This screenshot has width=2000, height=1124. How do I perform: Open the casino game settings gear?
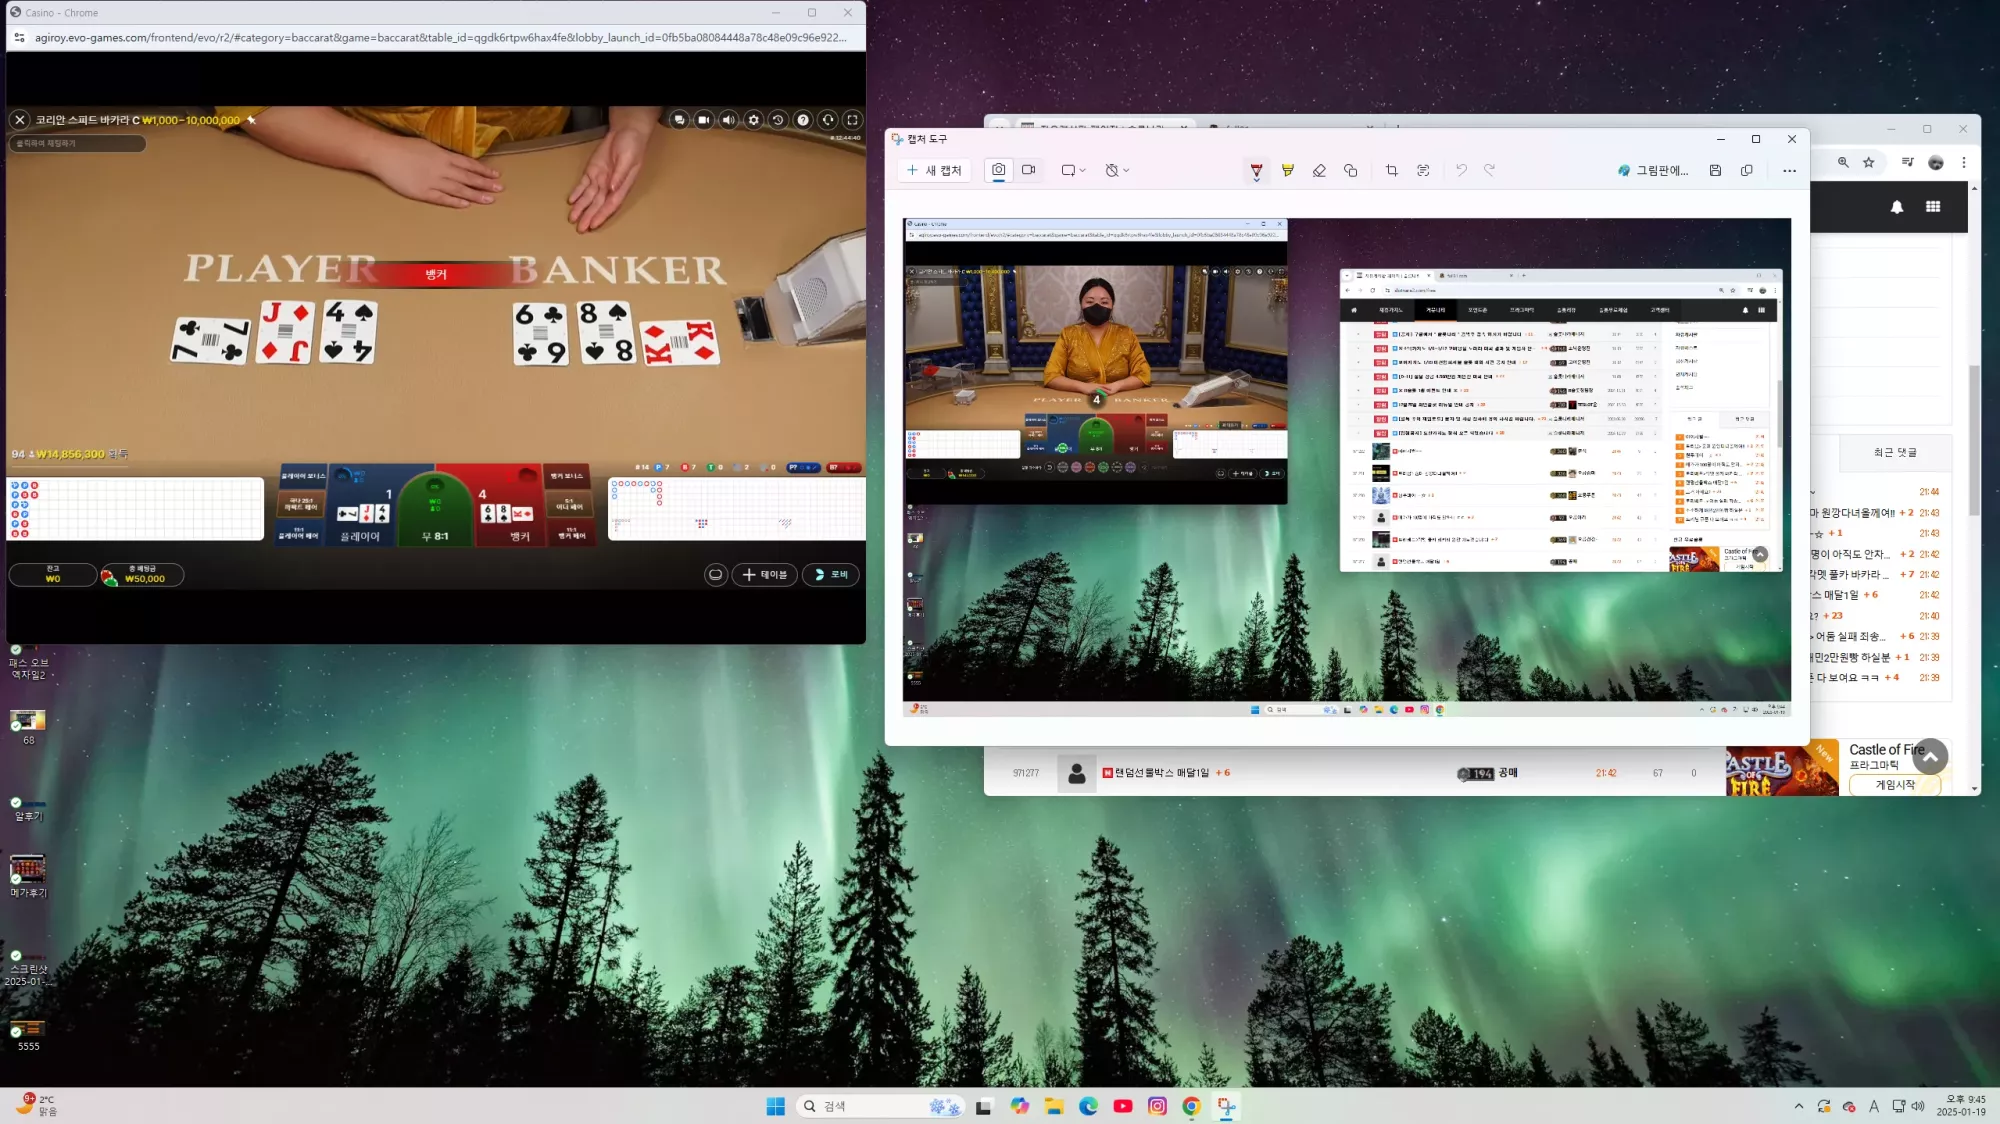point(754,120)
